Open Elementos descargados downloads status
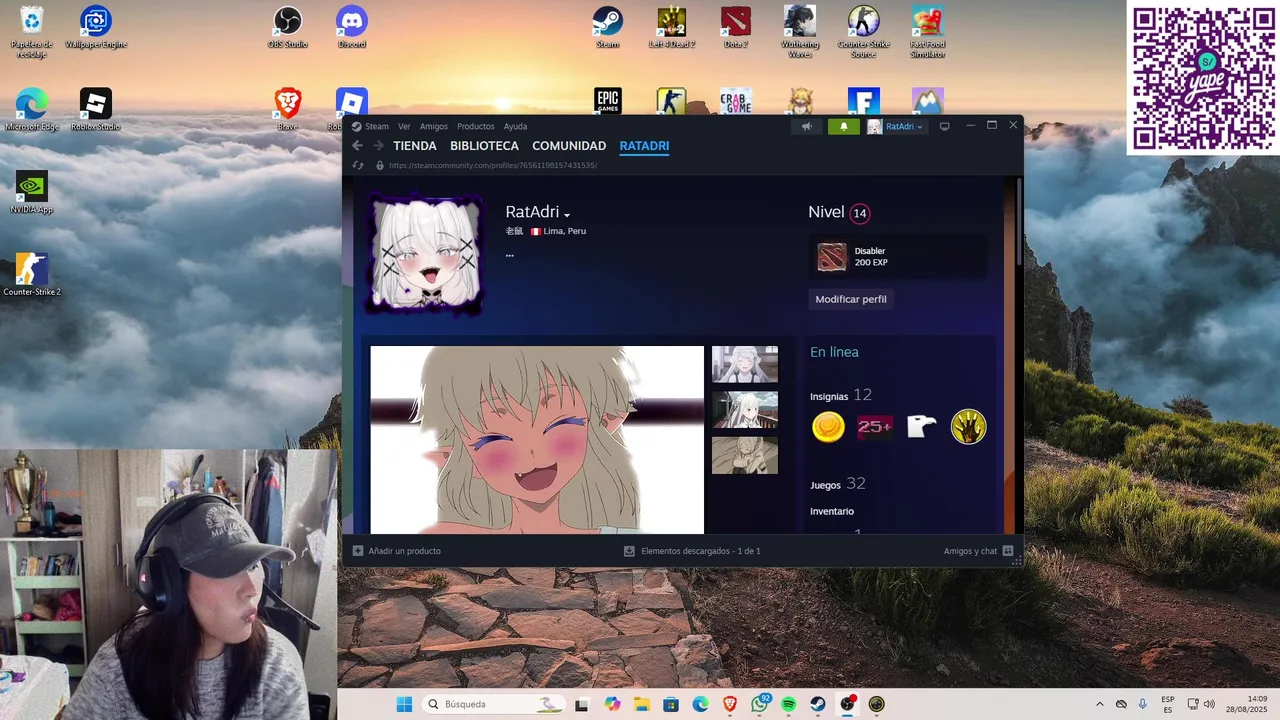The image size is (1280, 720). [692, 551]
